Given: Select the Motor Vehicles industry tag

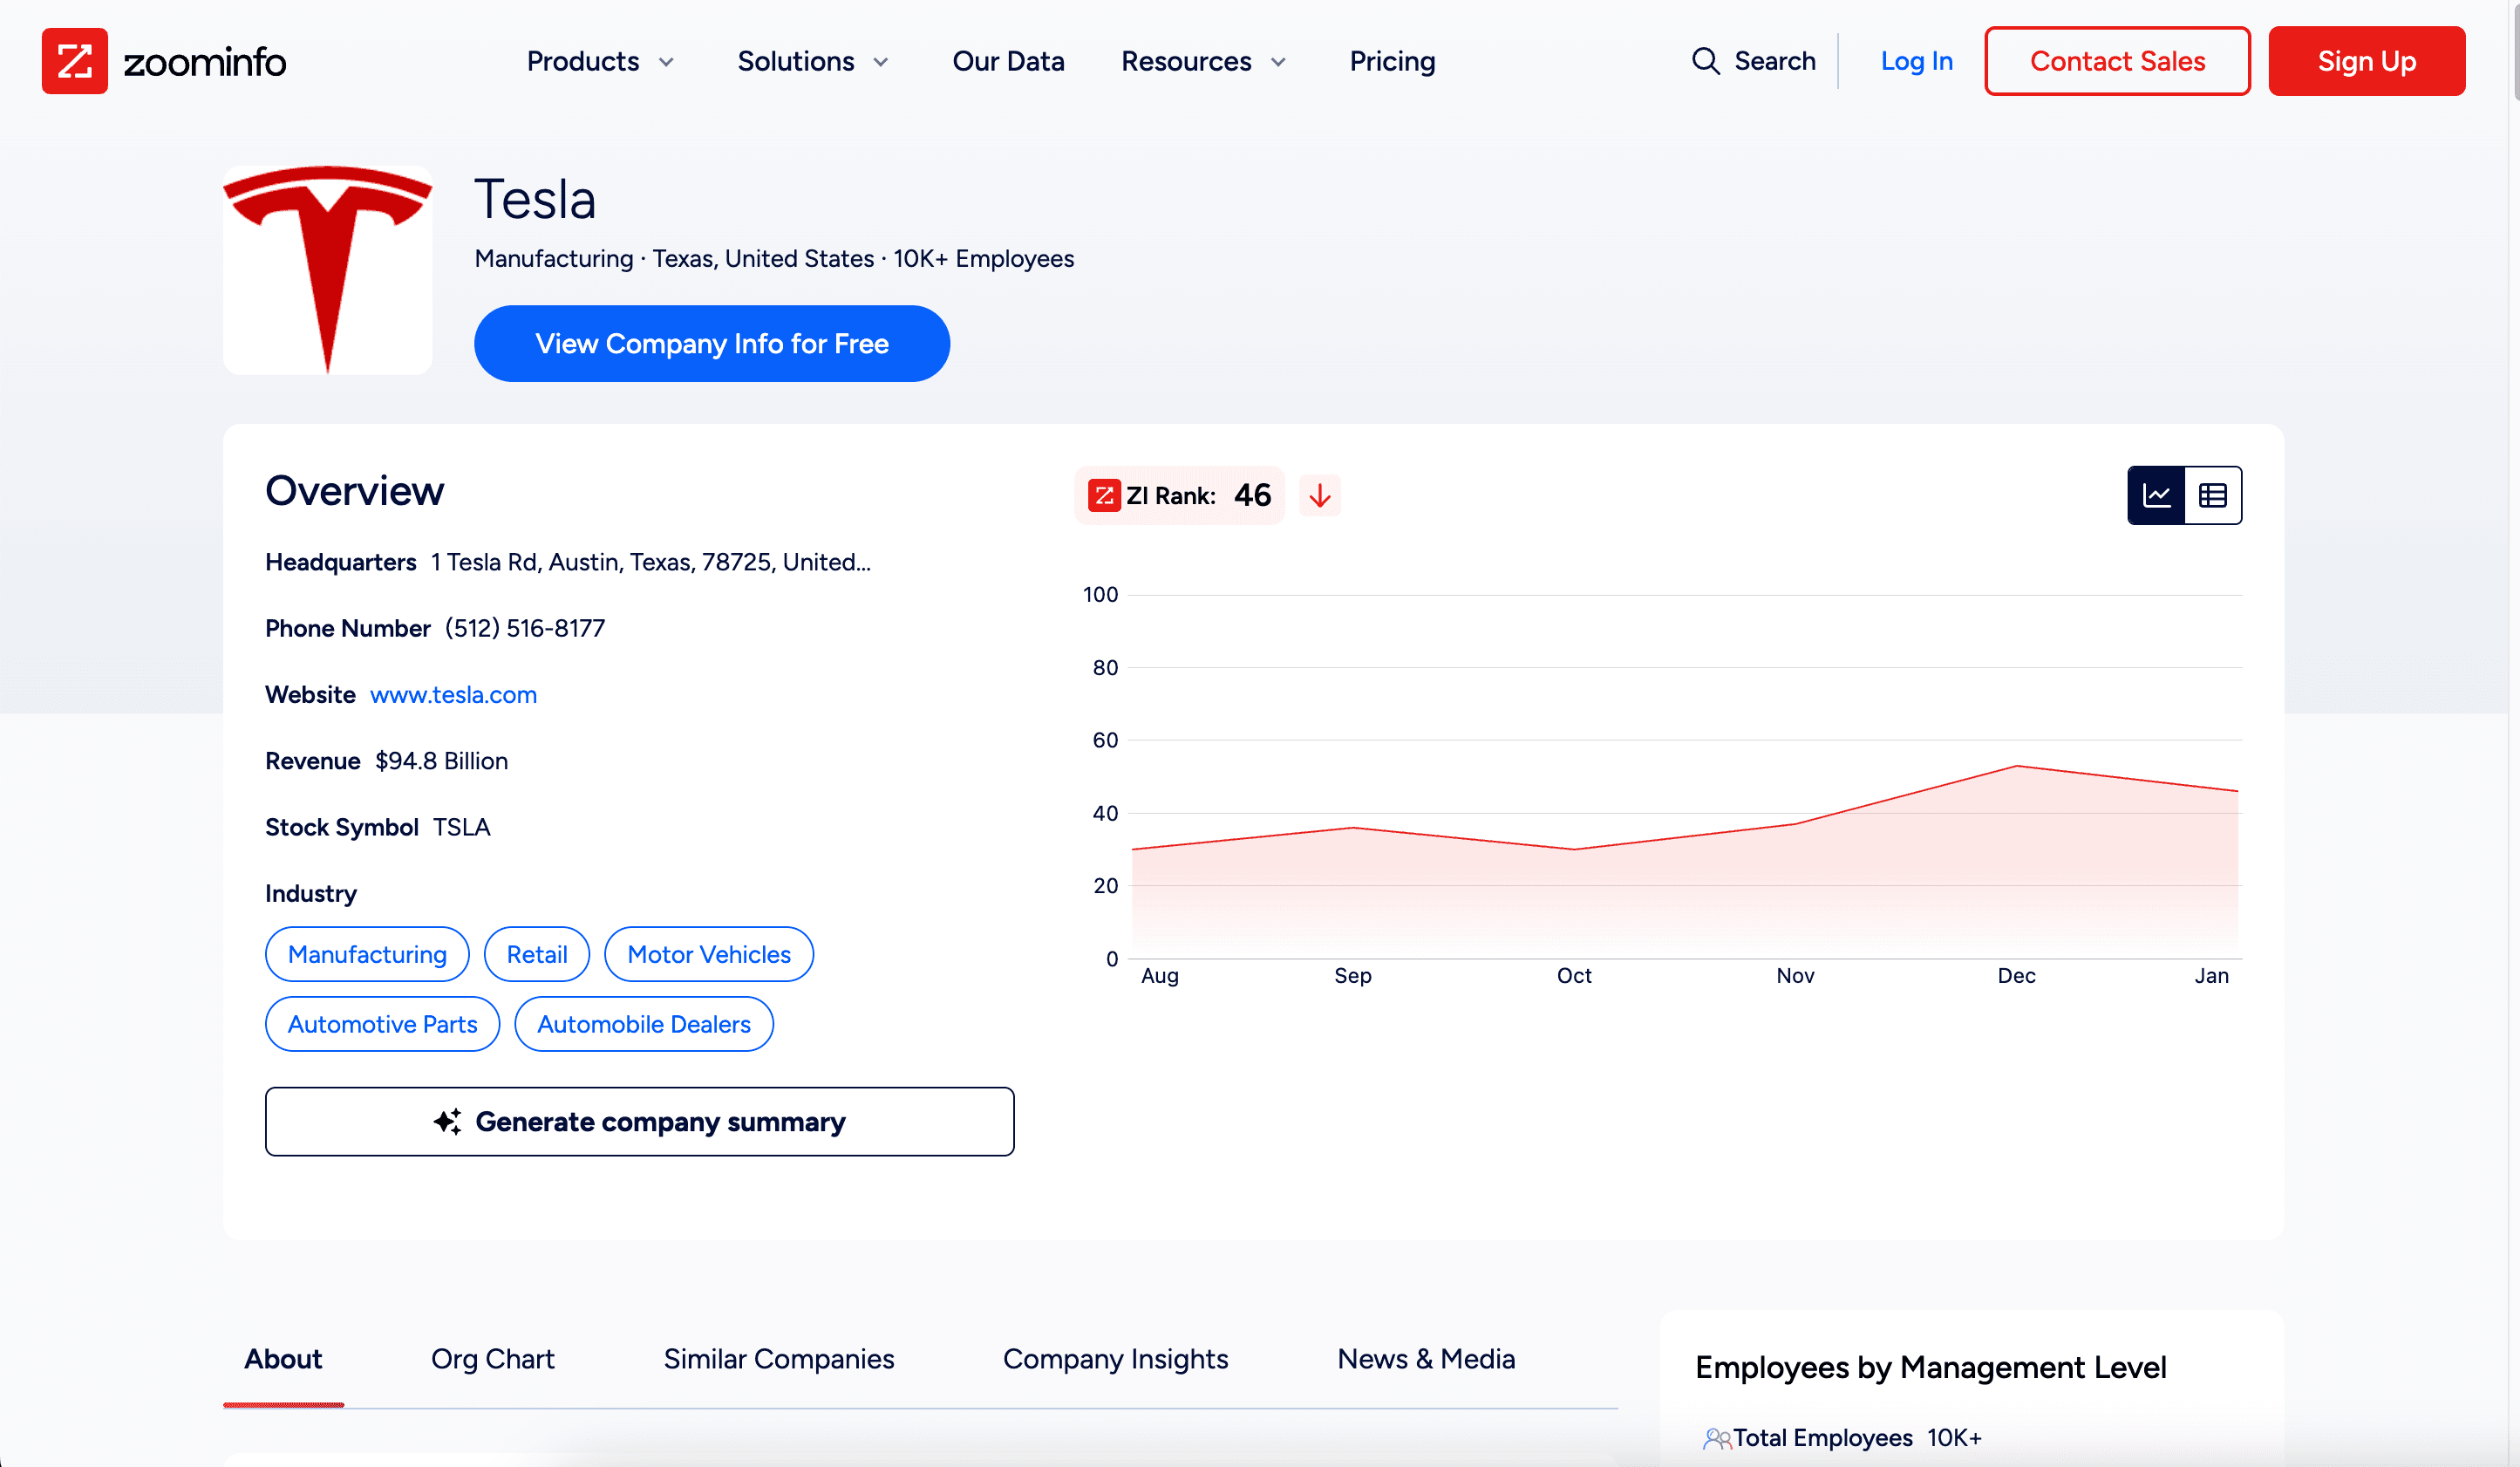Looking at the screenshot, I should [x=708, y=954].
